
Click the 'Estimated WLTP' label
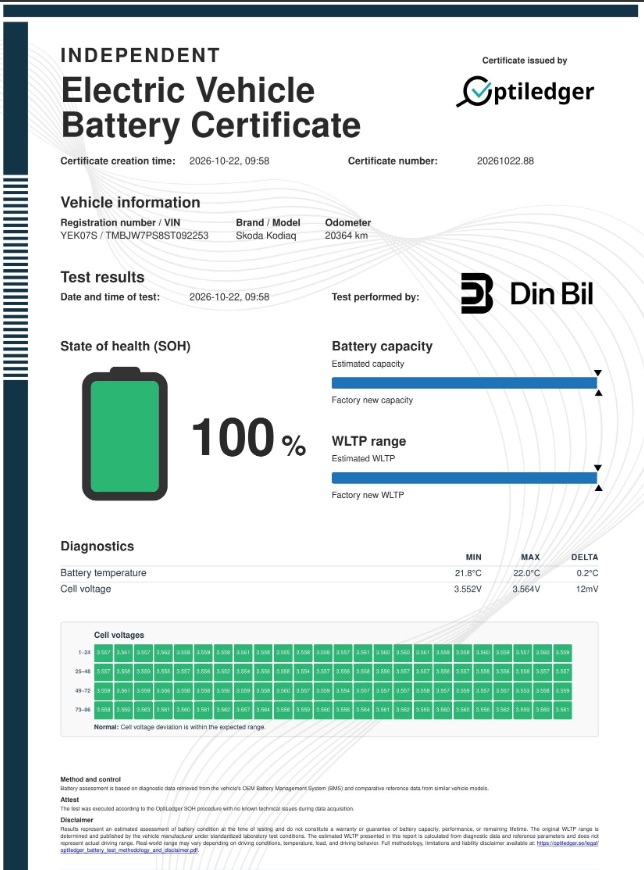(363, 458)
